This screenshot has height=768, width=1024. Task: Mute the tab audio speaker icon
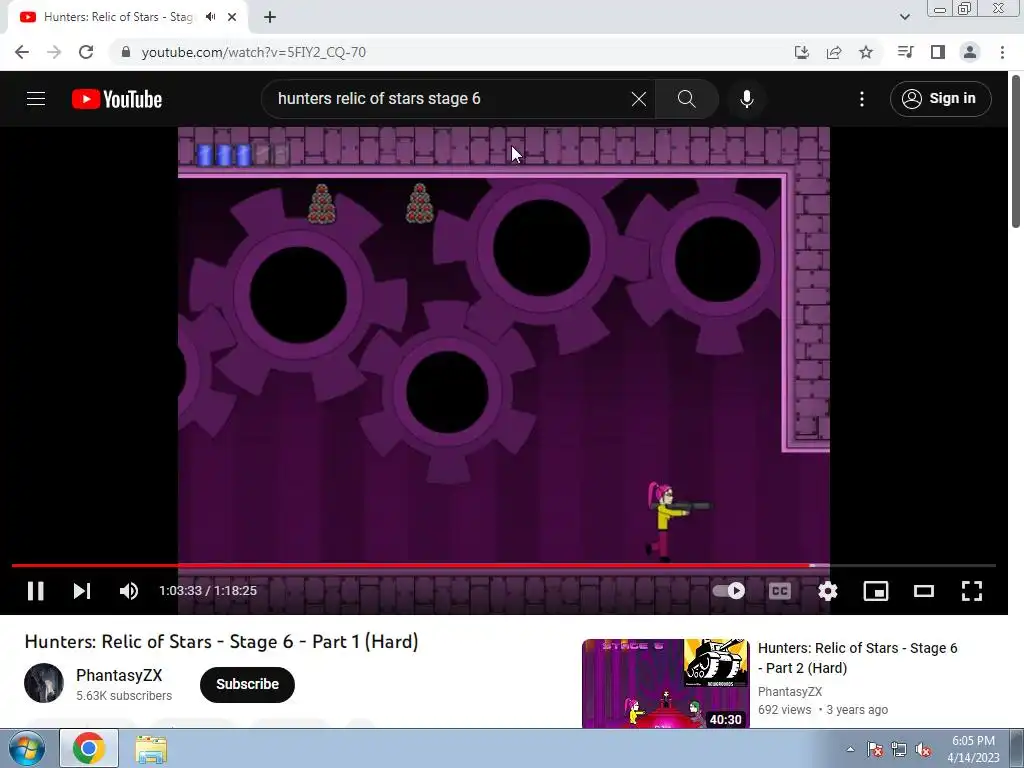coord(210,17)
